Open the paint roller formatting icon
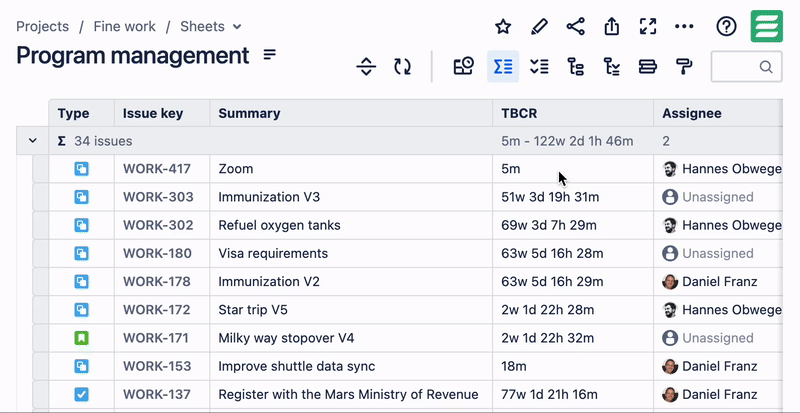 [684, 66]
